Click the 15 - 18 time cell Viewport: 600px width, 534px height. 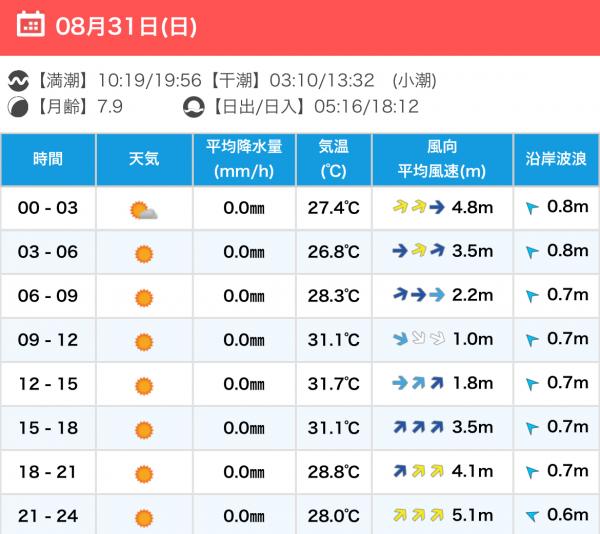click(48, 428)
